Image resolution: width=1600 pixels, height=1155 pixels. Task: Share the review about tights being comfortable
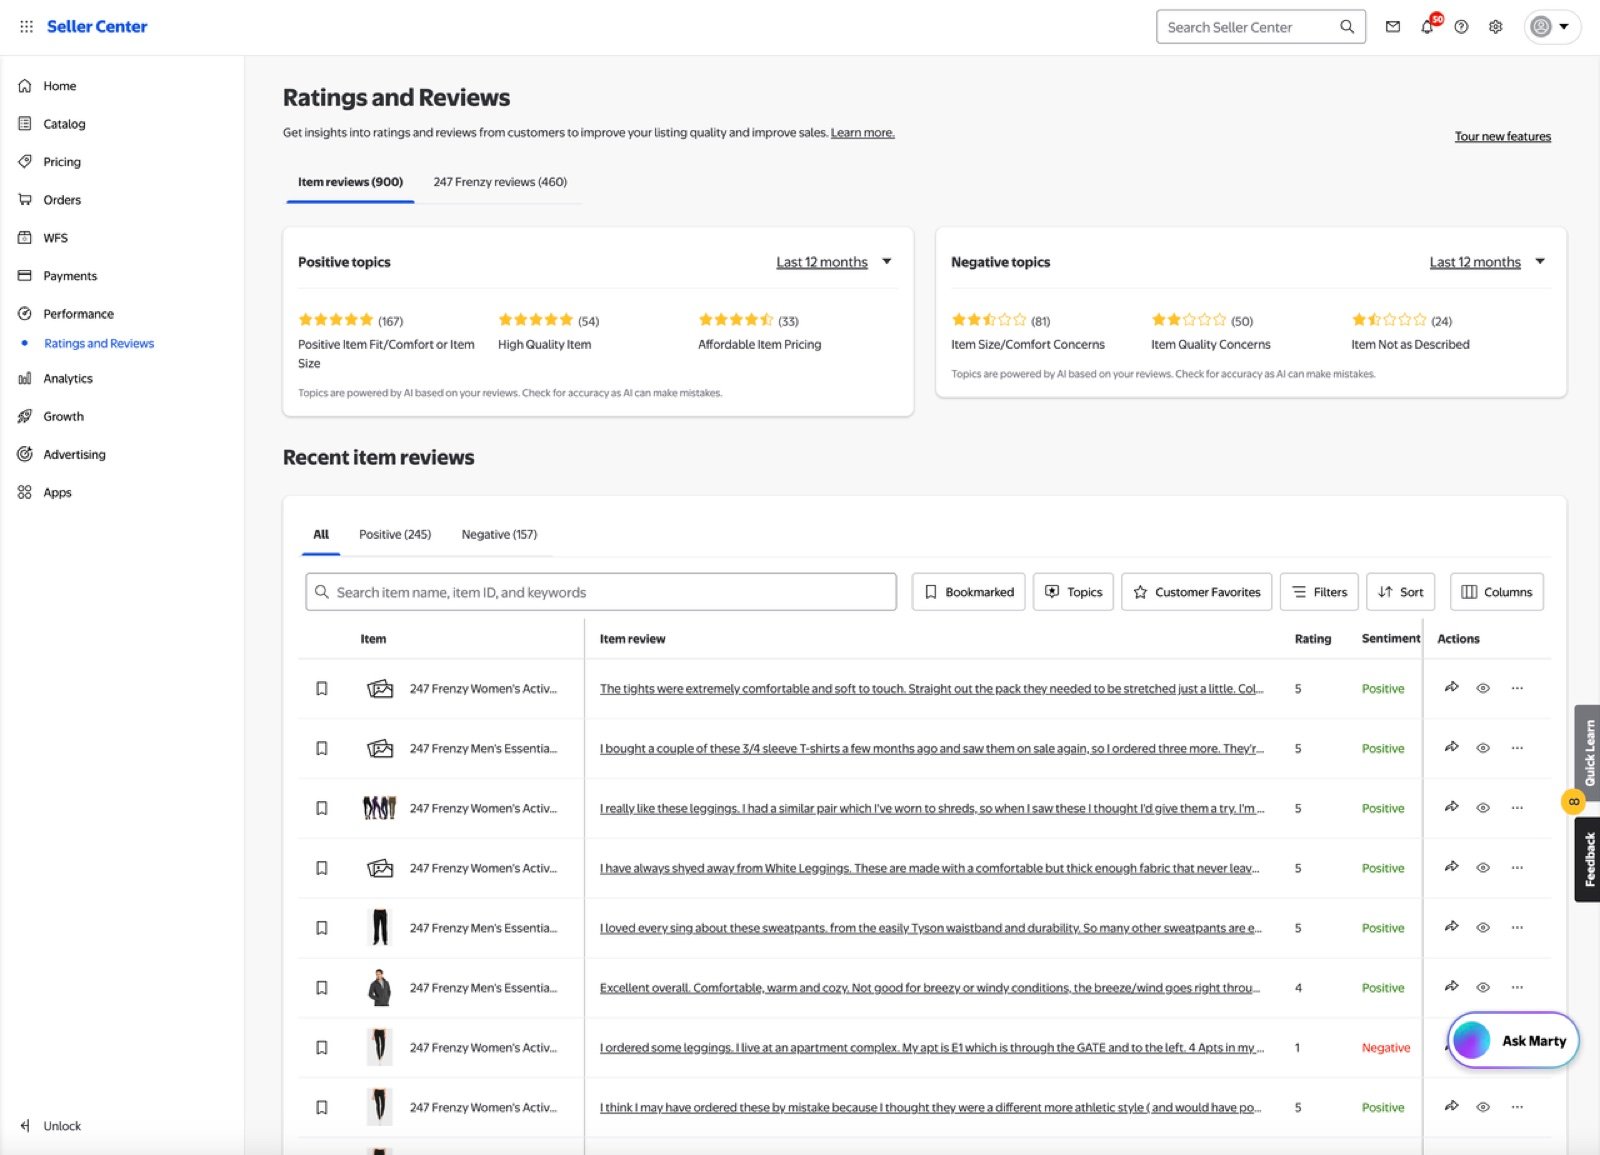1451,688
